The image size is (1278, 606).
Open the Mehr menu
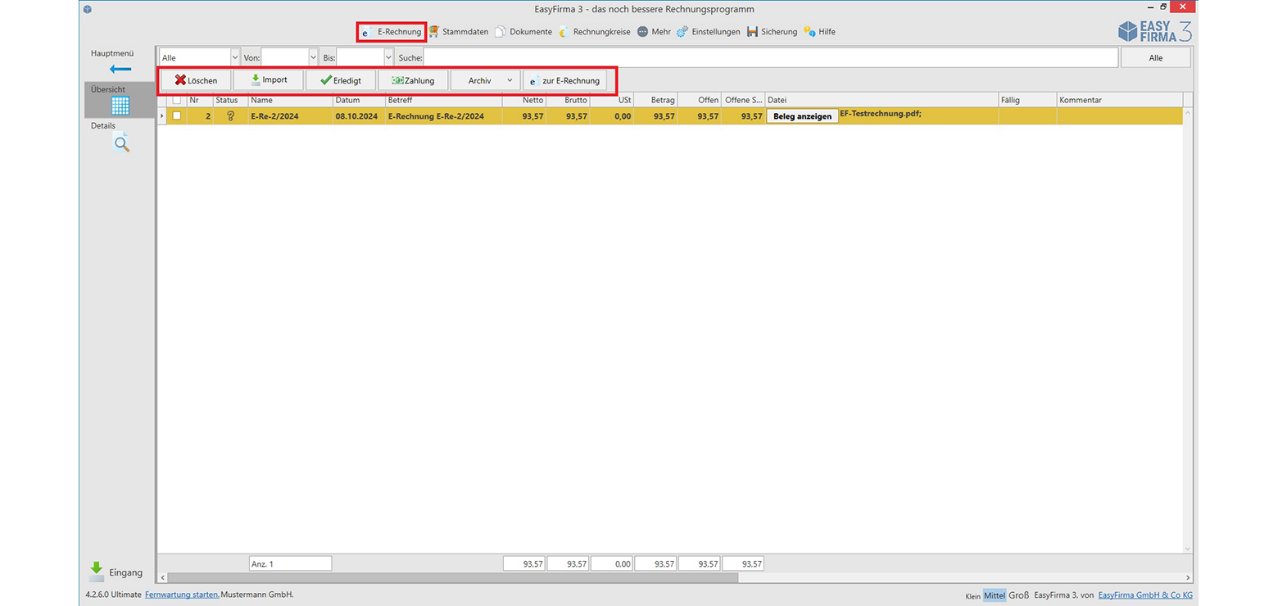tap(654, 32)
